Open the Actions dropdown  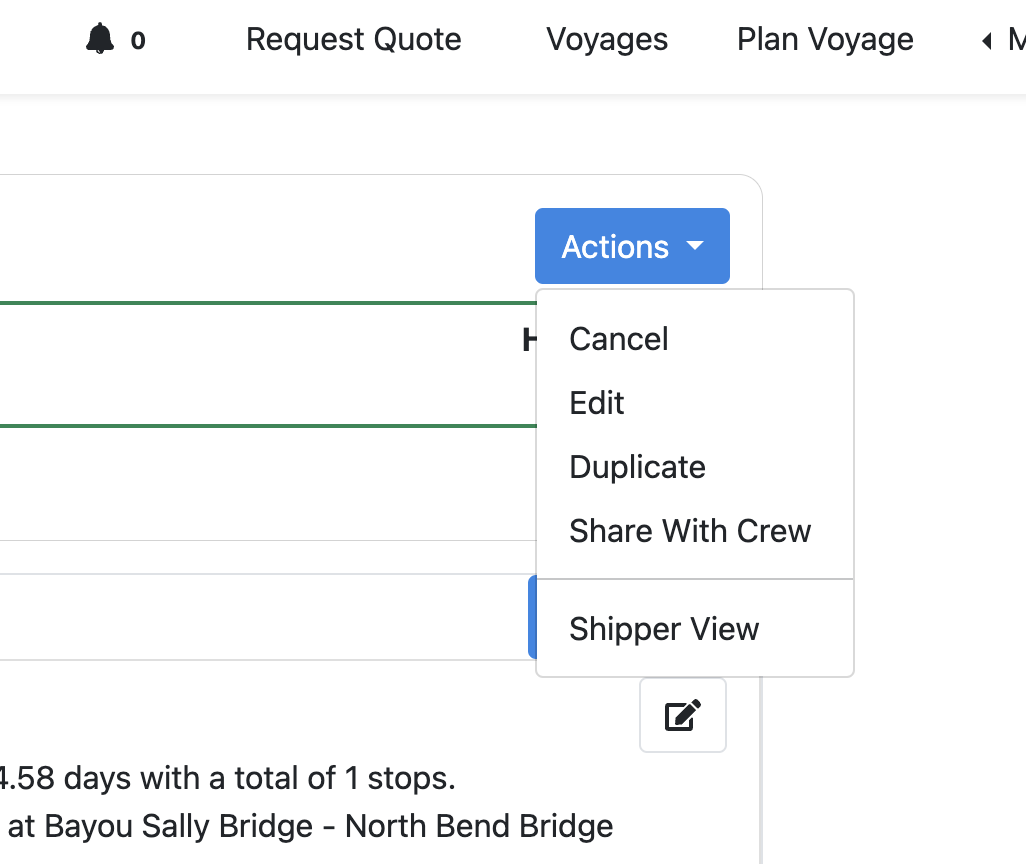pyautogui.click(x=631, y=246)
